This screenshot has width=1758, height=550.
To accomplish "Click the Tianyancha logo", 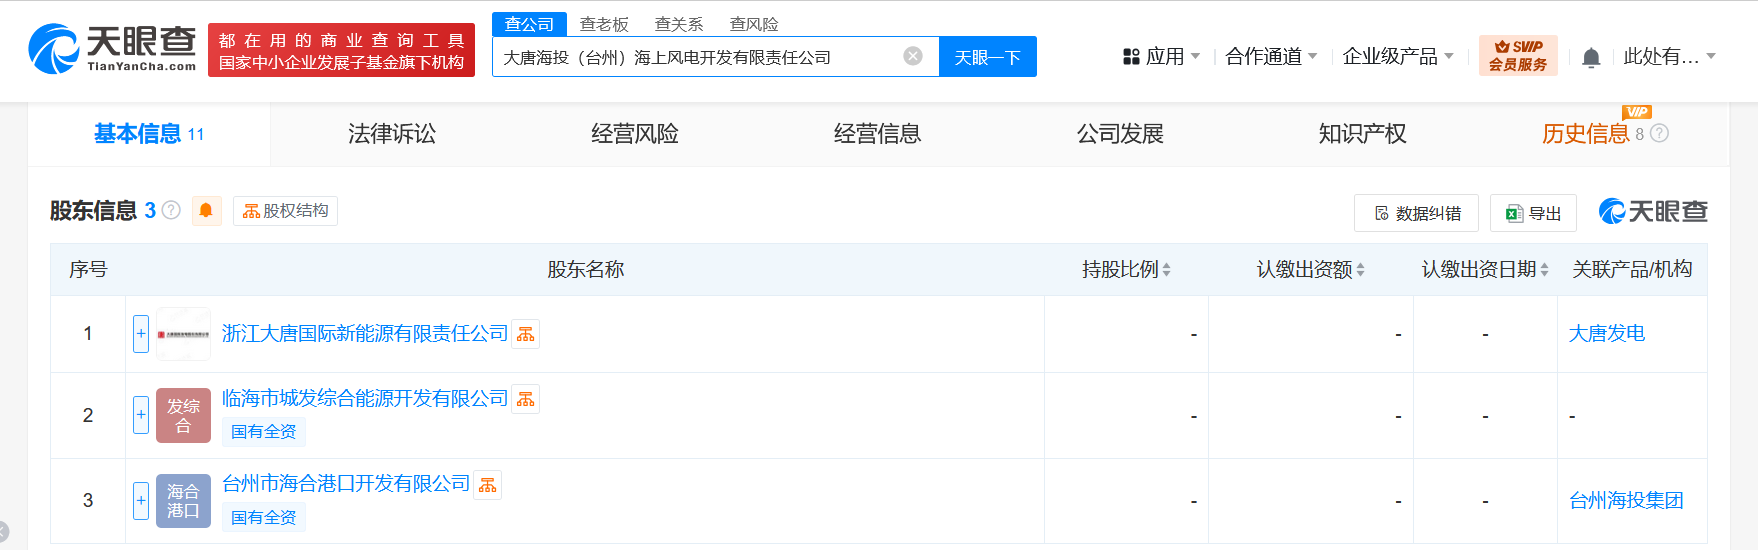I will pyautogui.click(x=112, y=49).
